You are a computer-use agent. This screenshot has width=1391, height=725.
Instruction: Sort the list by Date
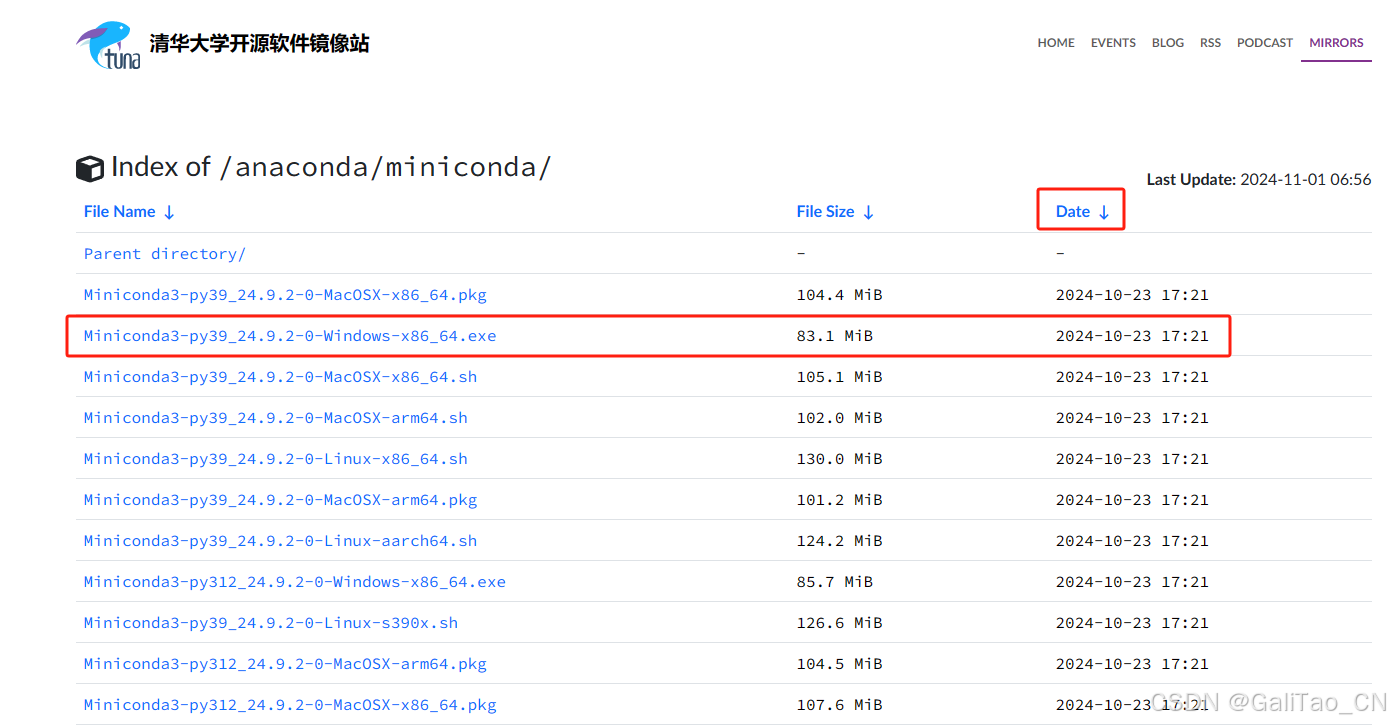(x=1082, y=212)
